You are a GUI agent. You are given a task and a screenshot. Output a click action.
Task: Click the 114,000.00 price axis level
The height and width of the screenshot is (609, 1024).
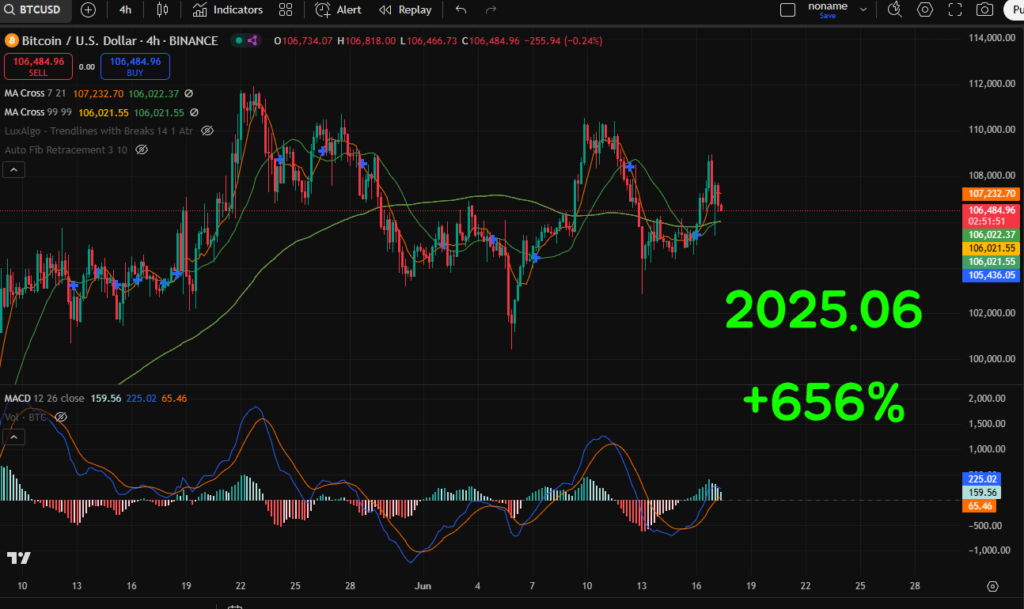click(992, 37)
